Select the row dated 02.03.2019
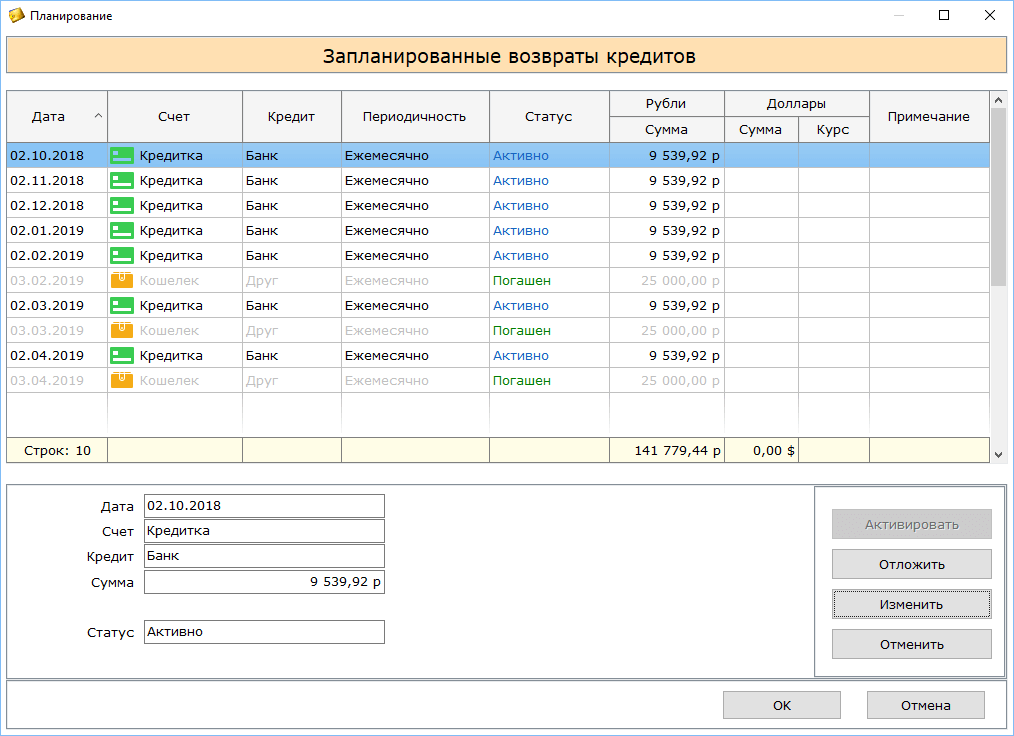The height and width of the screenshot is (736, 1014). [498, 305]
